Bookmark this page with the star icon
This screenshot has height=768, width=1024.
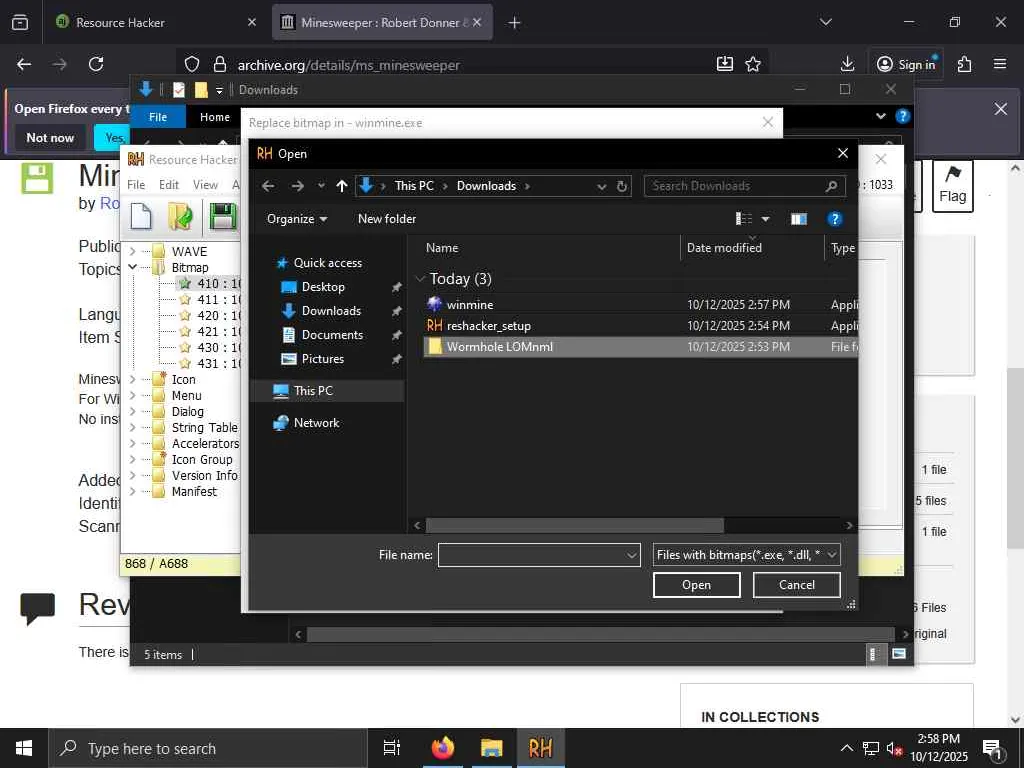coord(753,64)
